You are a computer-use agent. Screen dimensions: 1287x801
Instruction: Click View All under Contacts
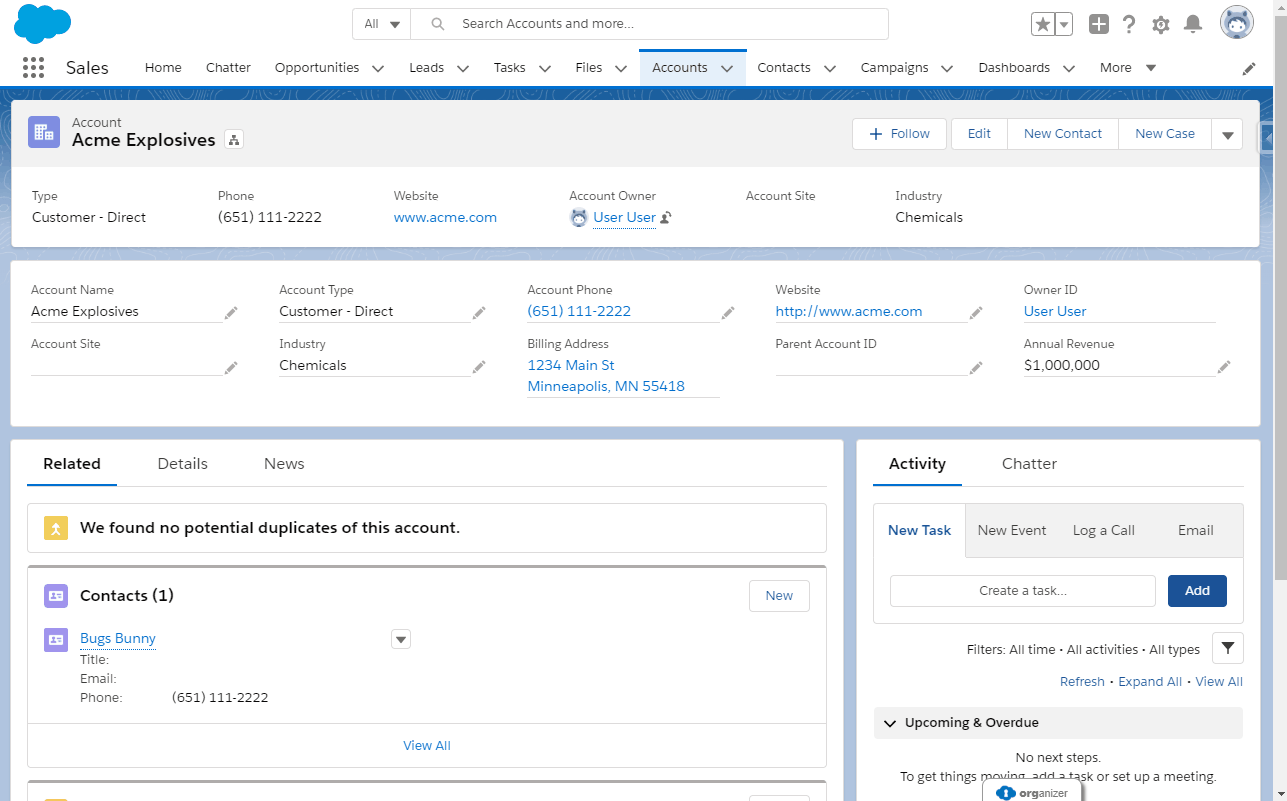pyautogui.click(x=427, y=745)
